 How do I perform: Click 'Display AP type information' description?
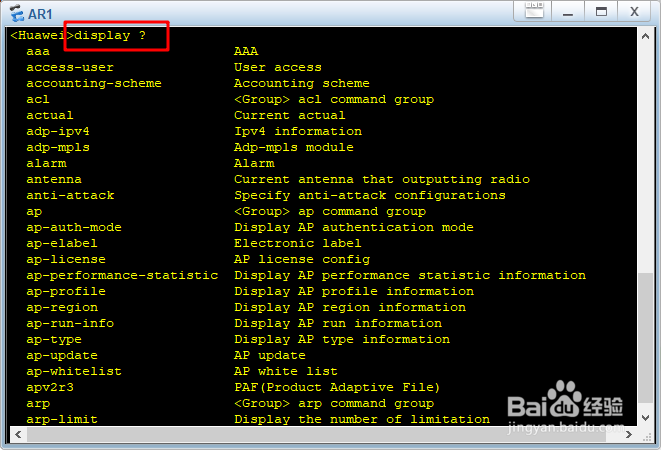click(x=342, y=340)
